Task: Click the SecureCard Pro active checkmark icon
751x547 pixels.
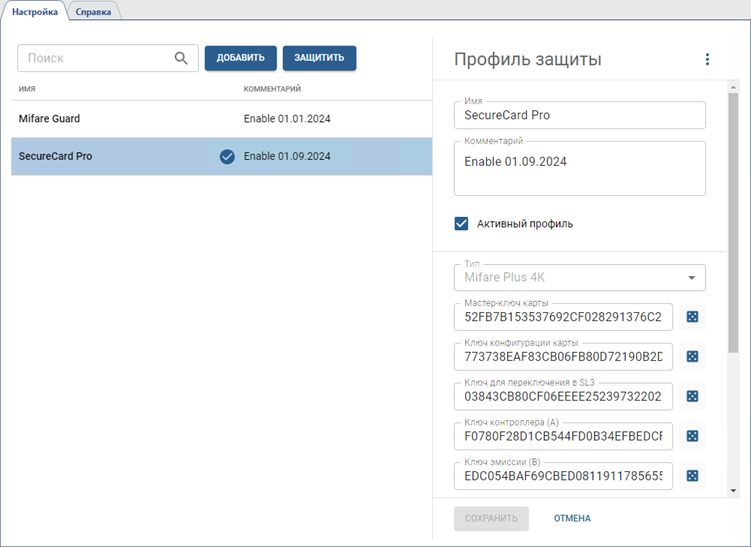Action: [x=227, y=156]
